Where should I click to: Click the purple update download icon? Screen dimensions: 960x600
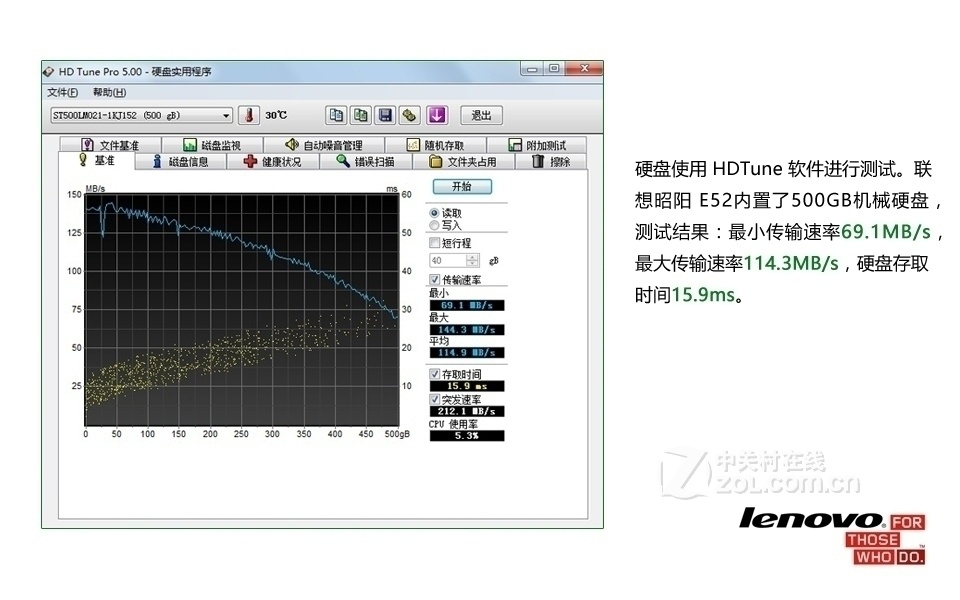pos(437,115)
